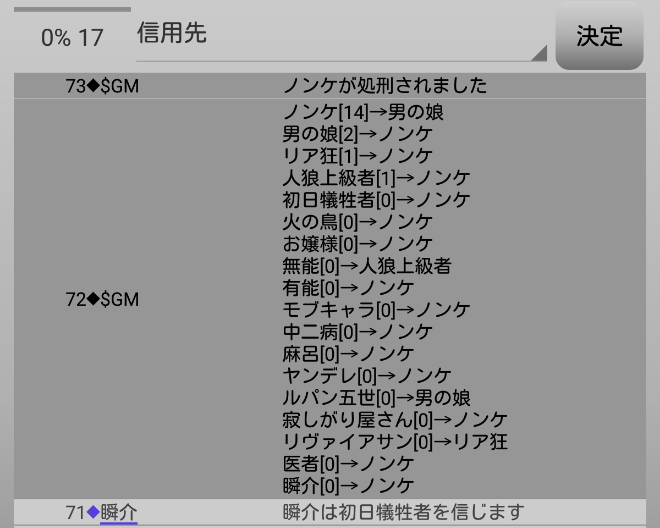Click the vote line 無能[0]→人狼上級者
This screenshot has width=660, height=528.
click(367, 266)
